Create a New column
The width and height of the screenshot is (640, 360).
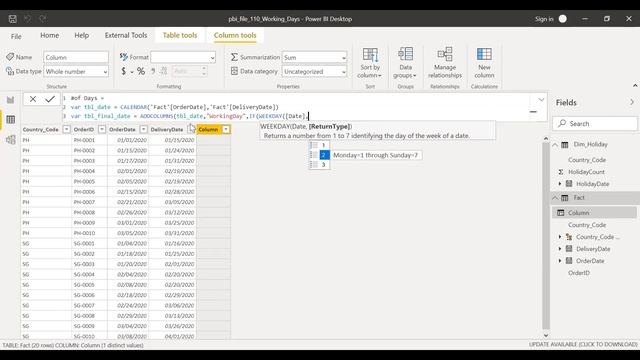[484, 63]
